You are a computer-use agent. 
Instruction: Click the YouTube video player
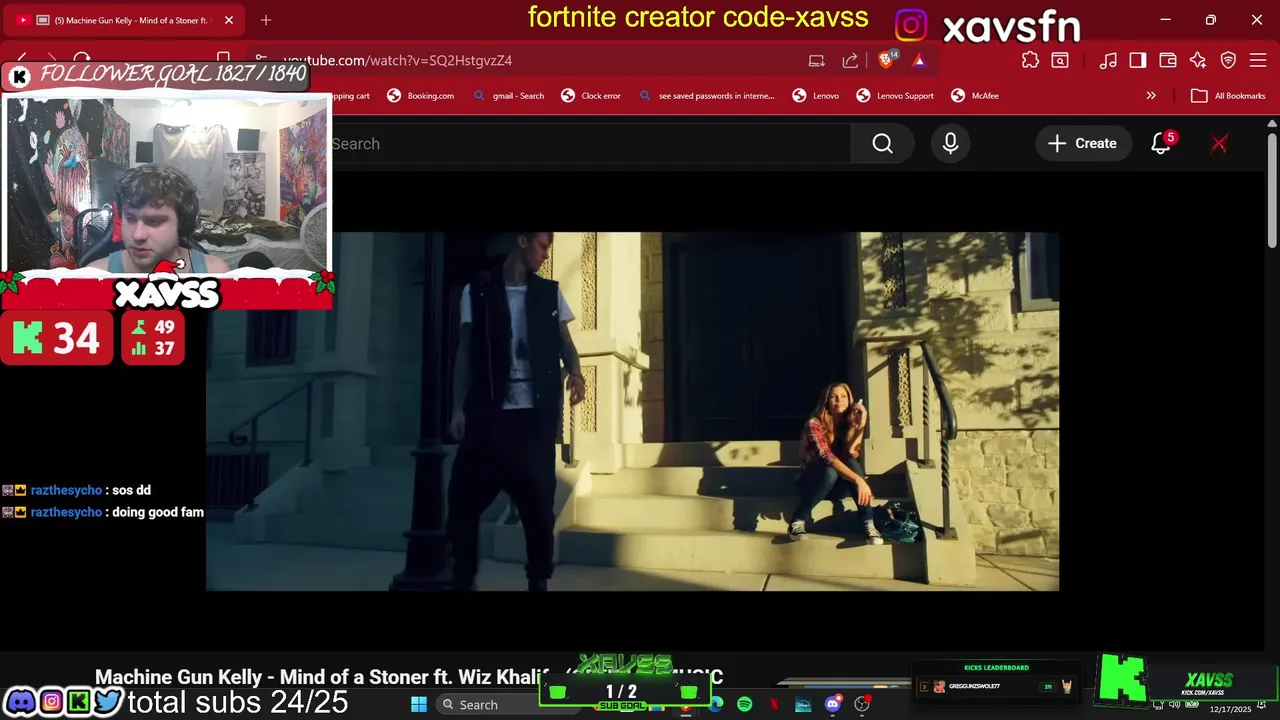[x=632, y=412]
